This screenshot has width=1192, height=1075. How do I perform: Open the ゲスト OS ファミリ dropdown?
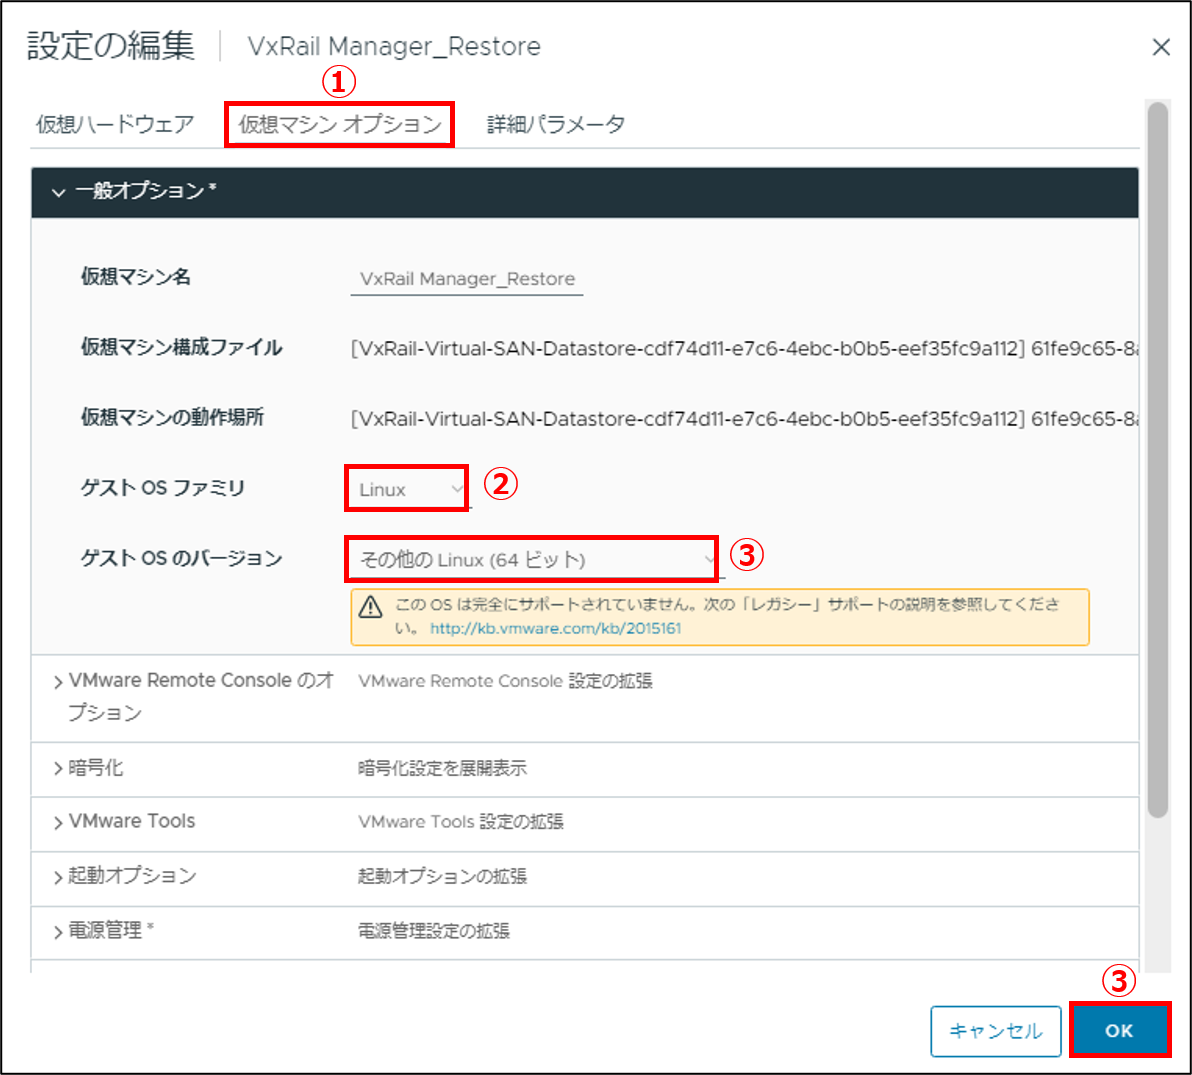[407, 489]
